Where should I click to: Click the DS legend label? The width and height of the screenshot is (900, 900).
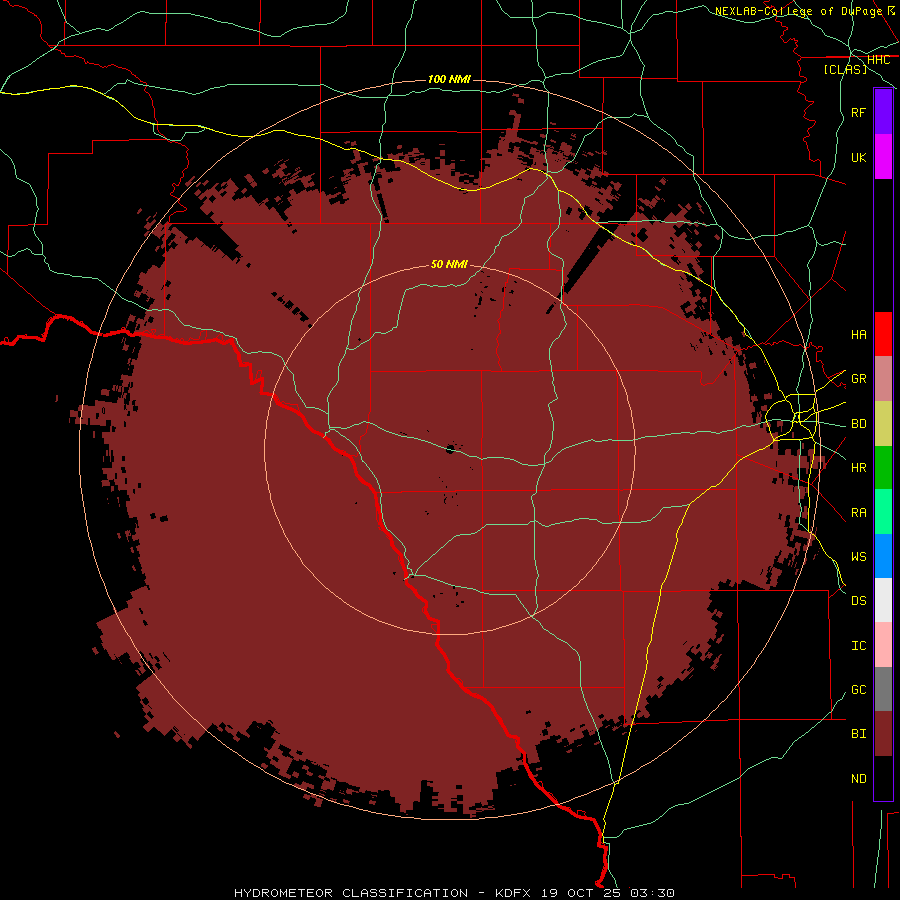pyautogui.click(x=858, y=600)
